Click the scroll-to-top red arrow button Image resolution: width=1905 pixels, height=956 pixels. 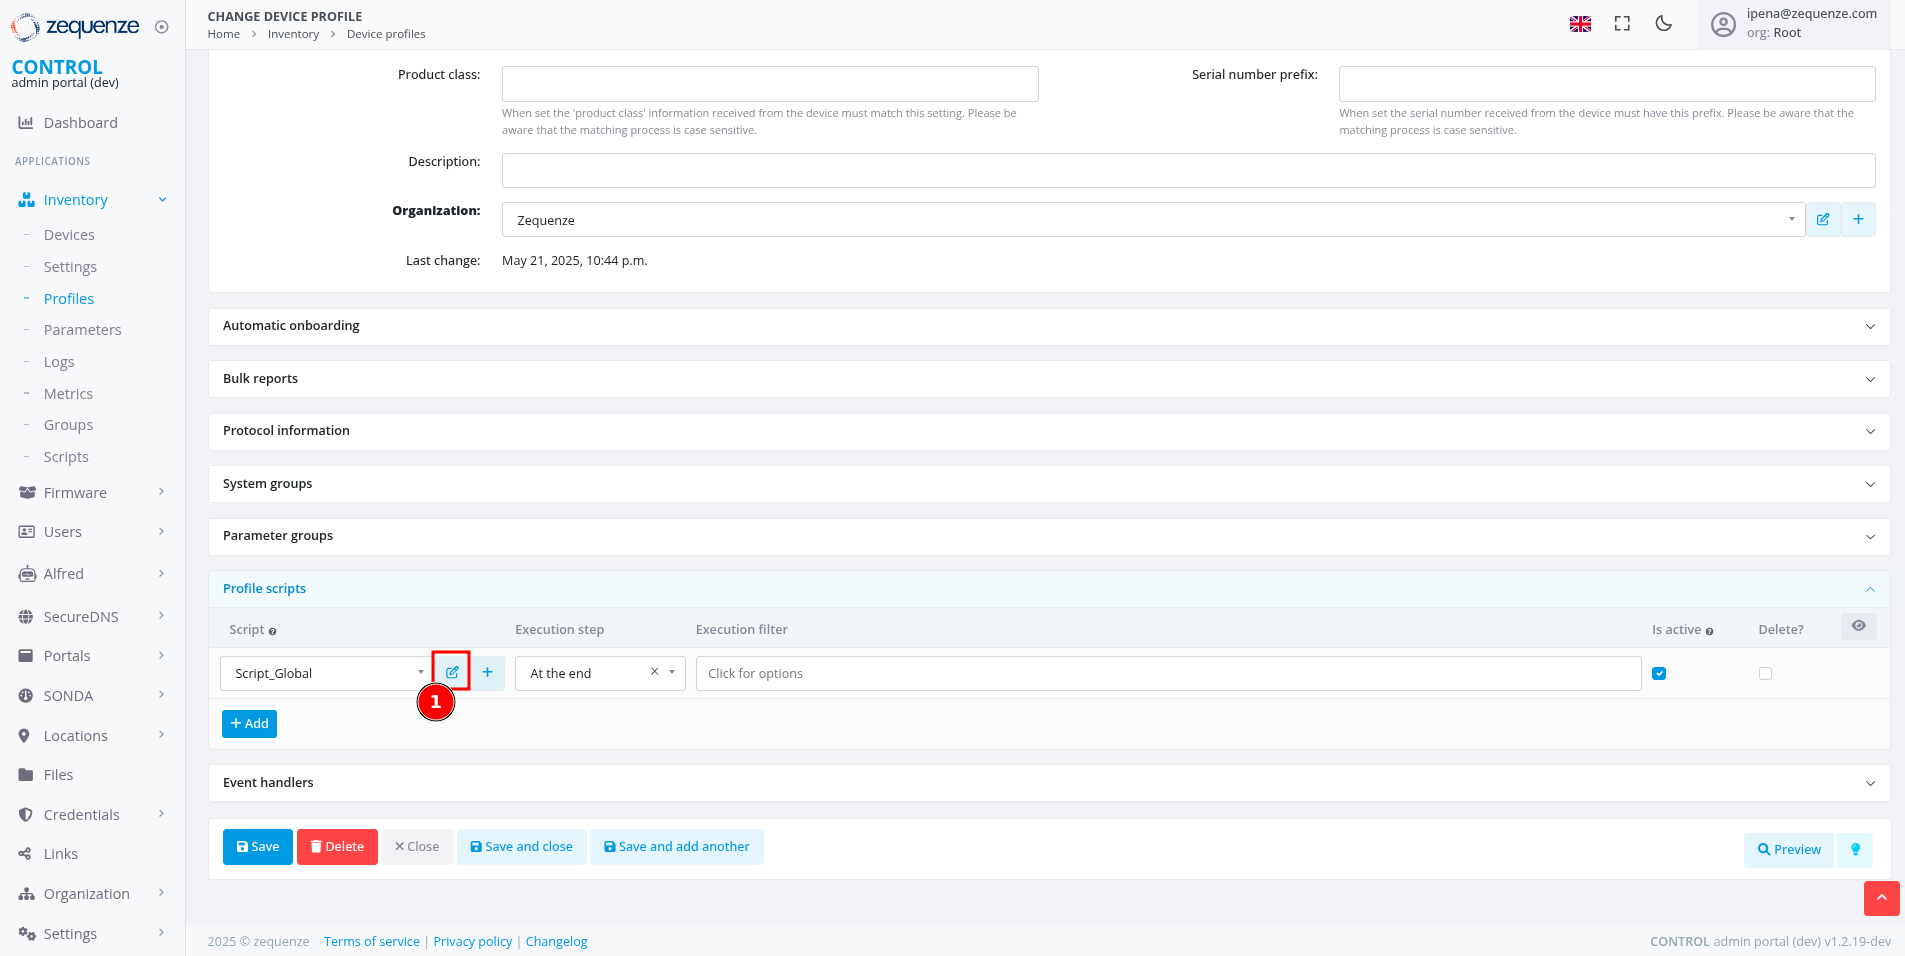(x=1881, y=898)
